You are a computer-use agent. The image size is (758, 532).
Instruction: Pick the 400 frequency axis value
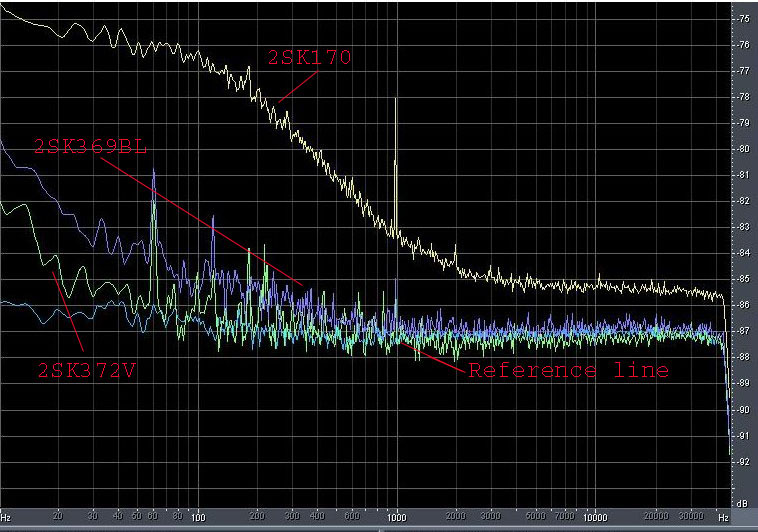pos(317,516)
